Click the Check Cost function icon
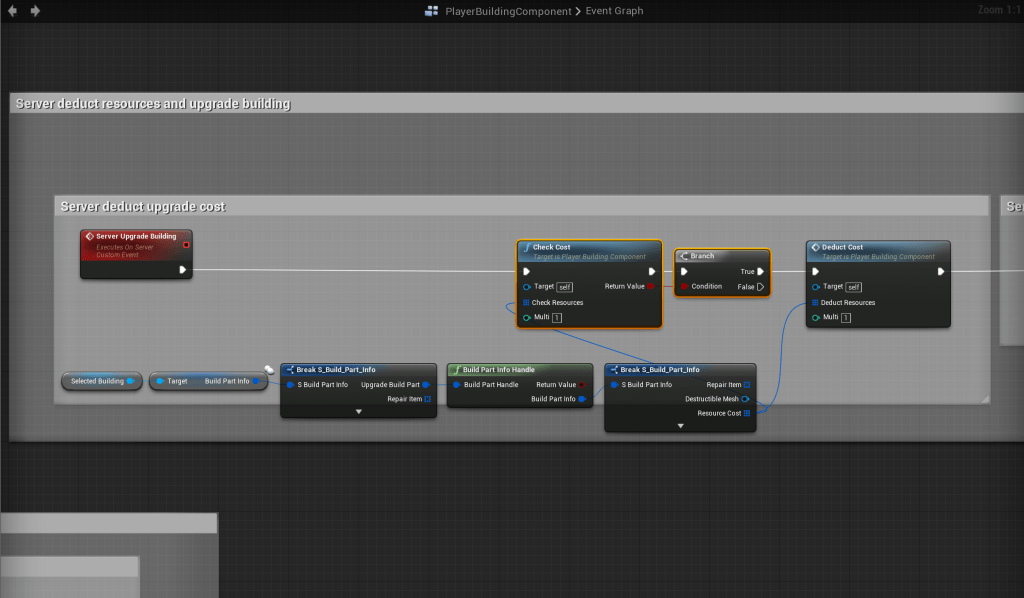 tap(526, 247)
